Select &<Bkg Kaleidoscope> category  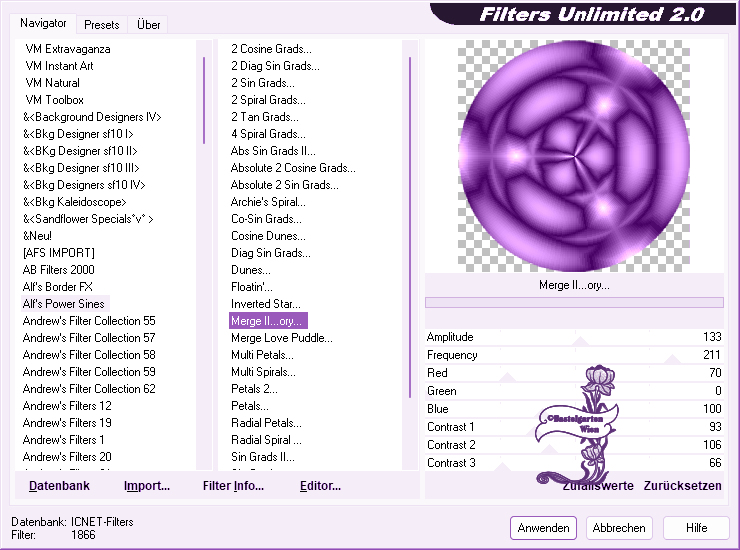click(75, 202)
